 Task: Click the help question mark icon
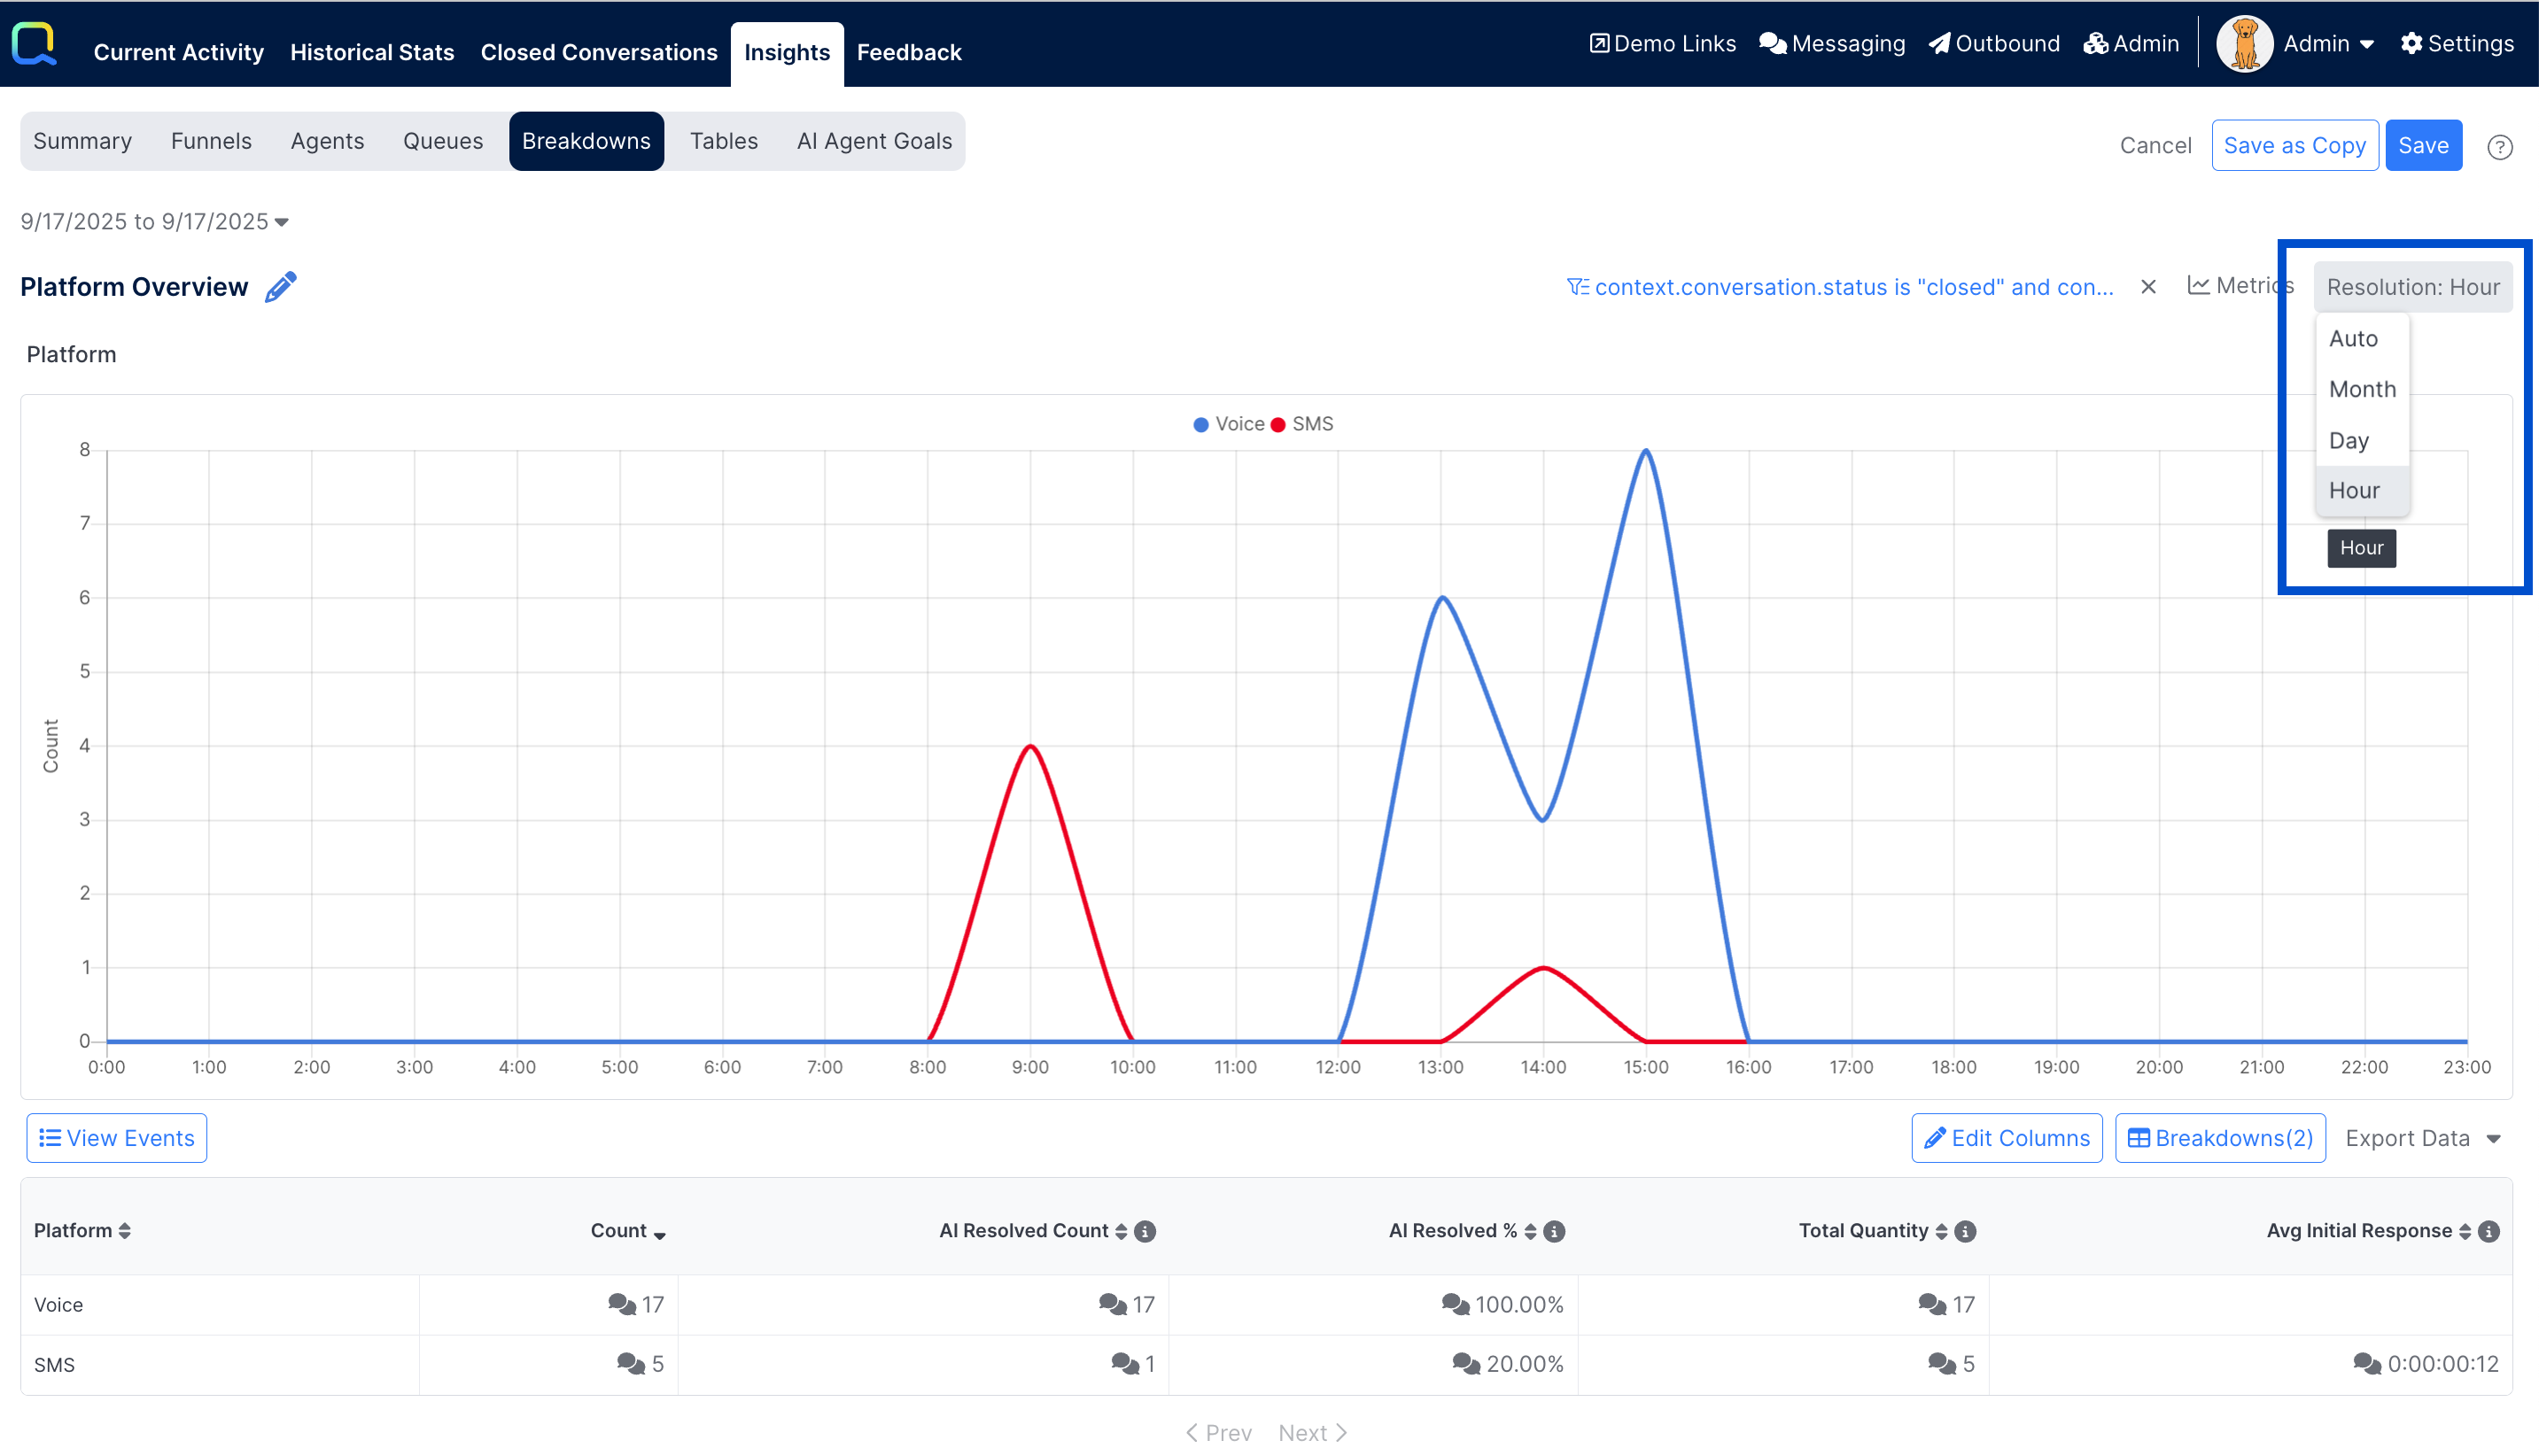coord(2499,147)
